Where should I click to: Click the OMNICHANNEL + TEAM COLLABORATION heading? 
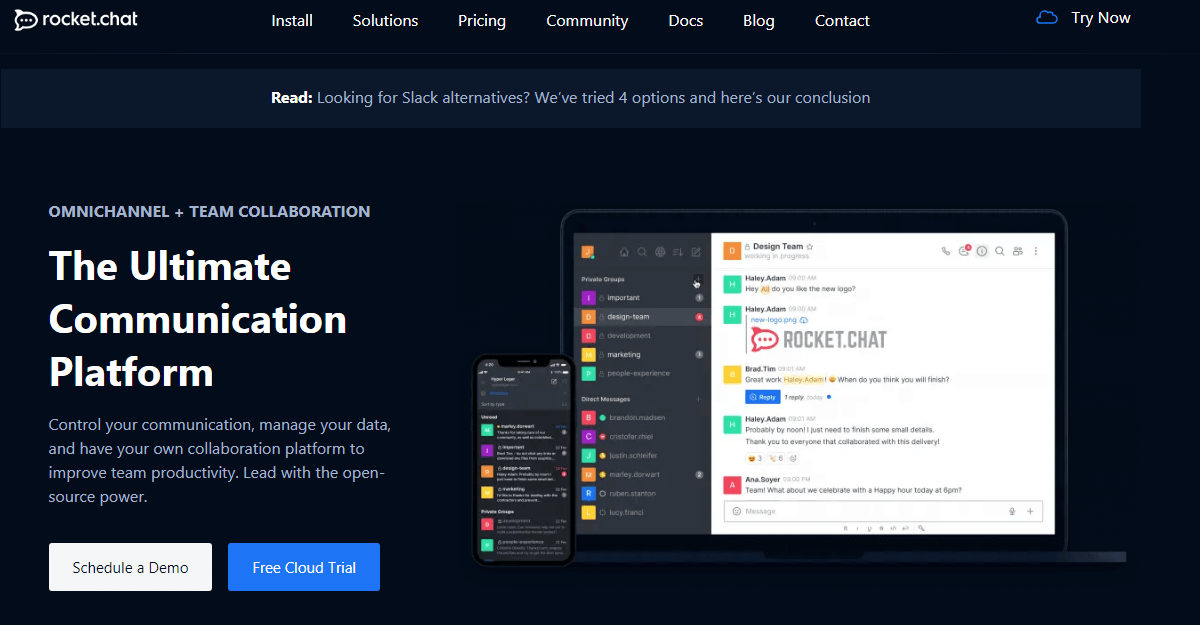[209, 212]
